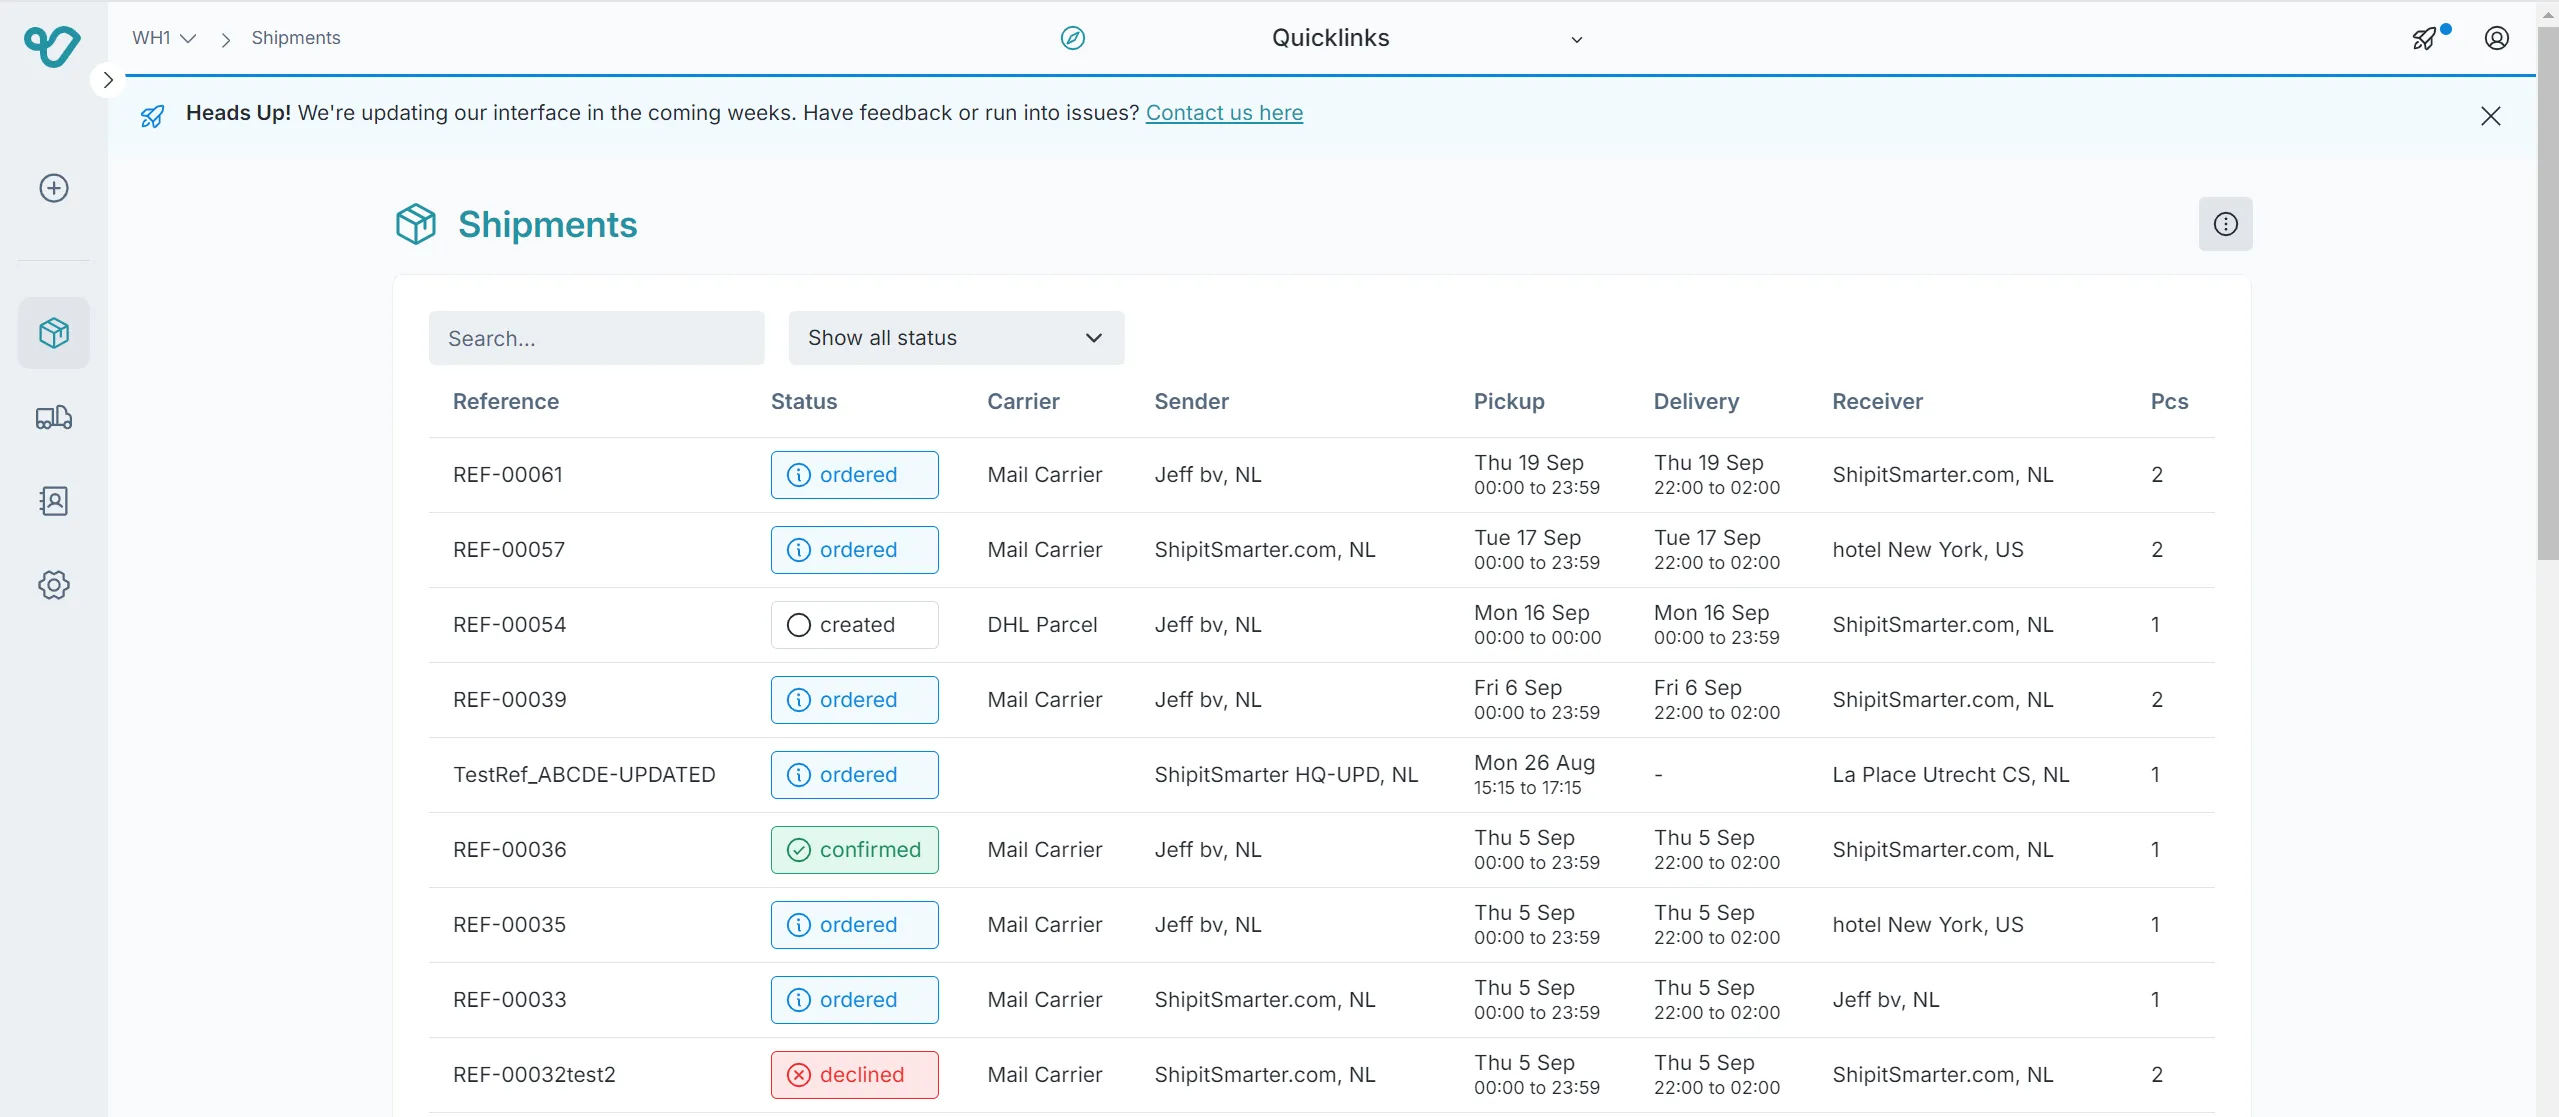The width and height of the screenshot is (2559, 1117).
Task: Click the page vertical scrollbar
Action: click(2548, 295)
